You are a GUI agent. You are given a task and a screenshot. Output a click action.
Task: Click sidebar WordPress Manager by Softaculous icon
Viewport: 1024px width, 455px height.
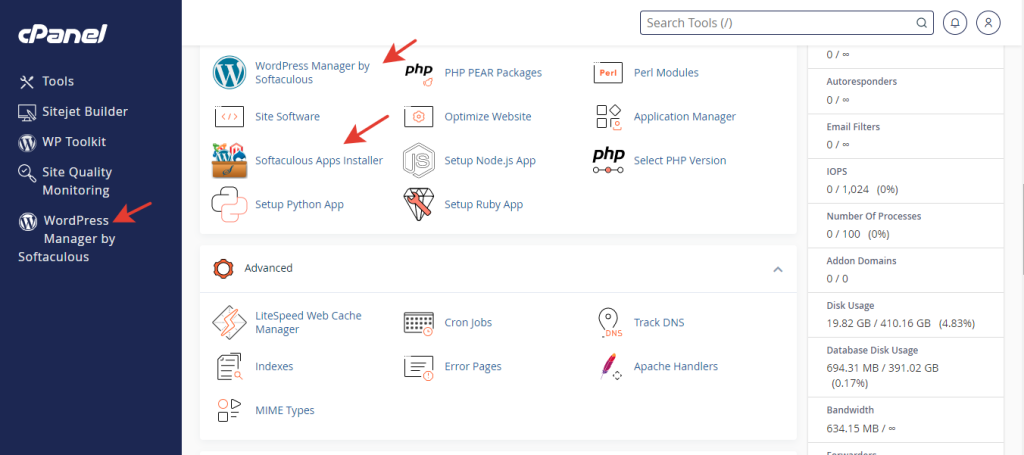(27, 222)
